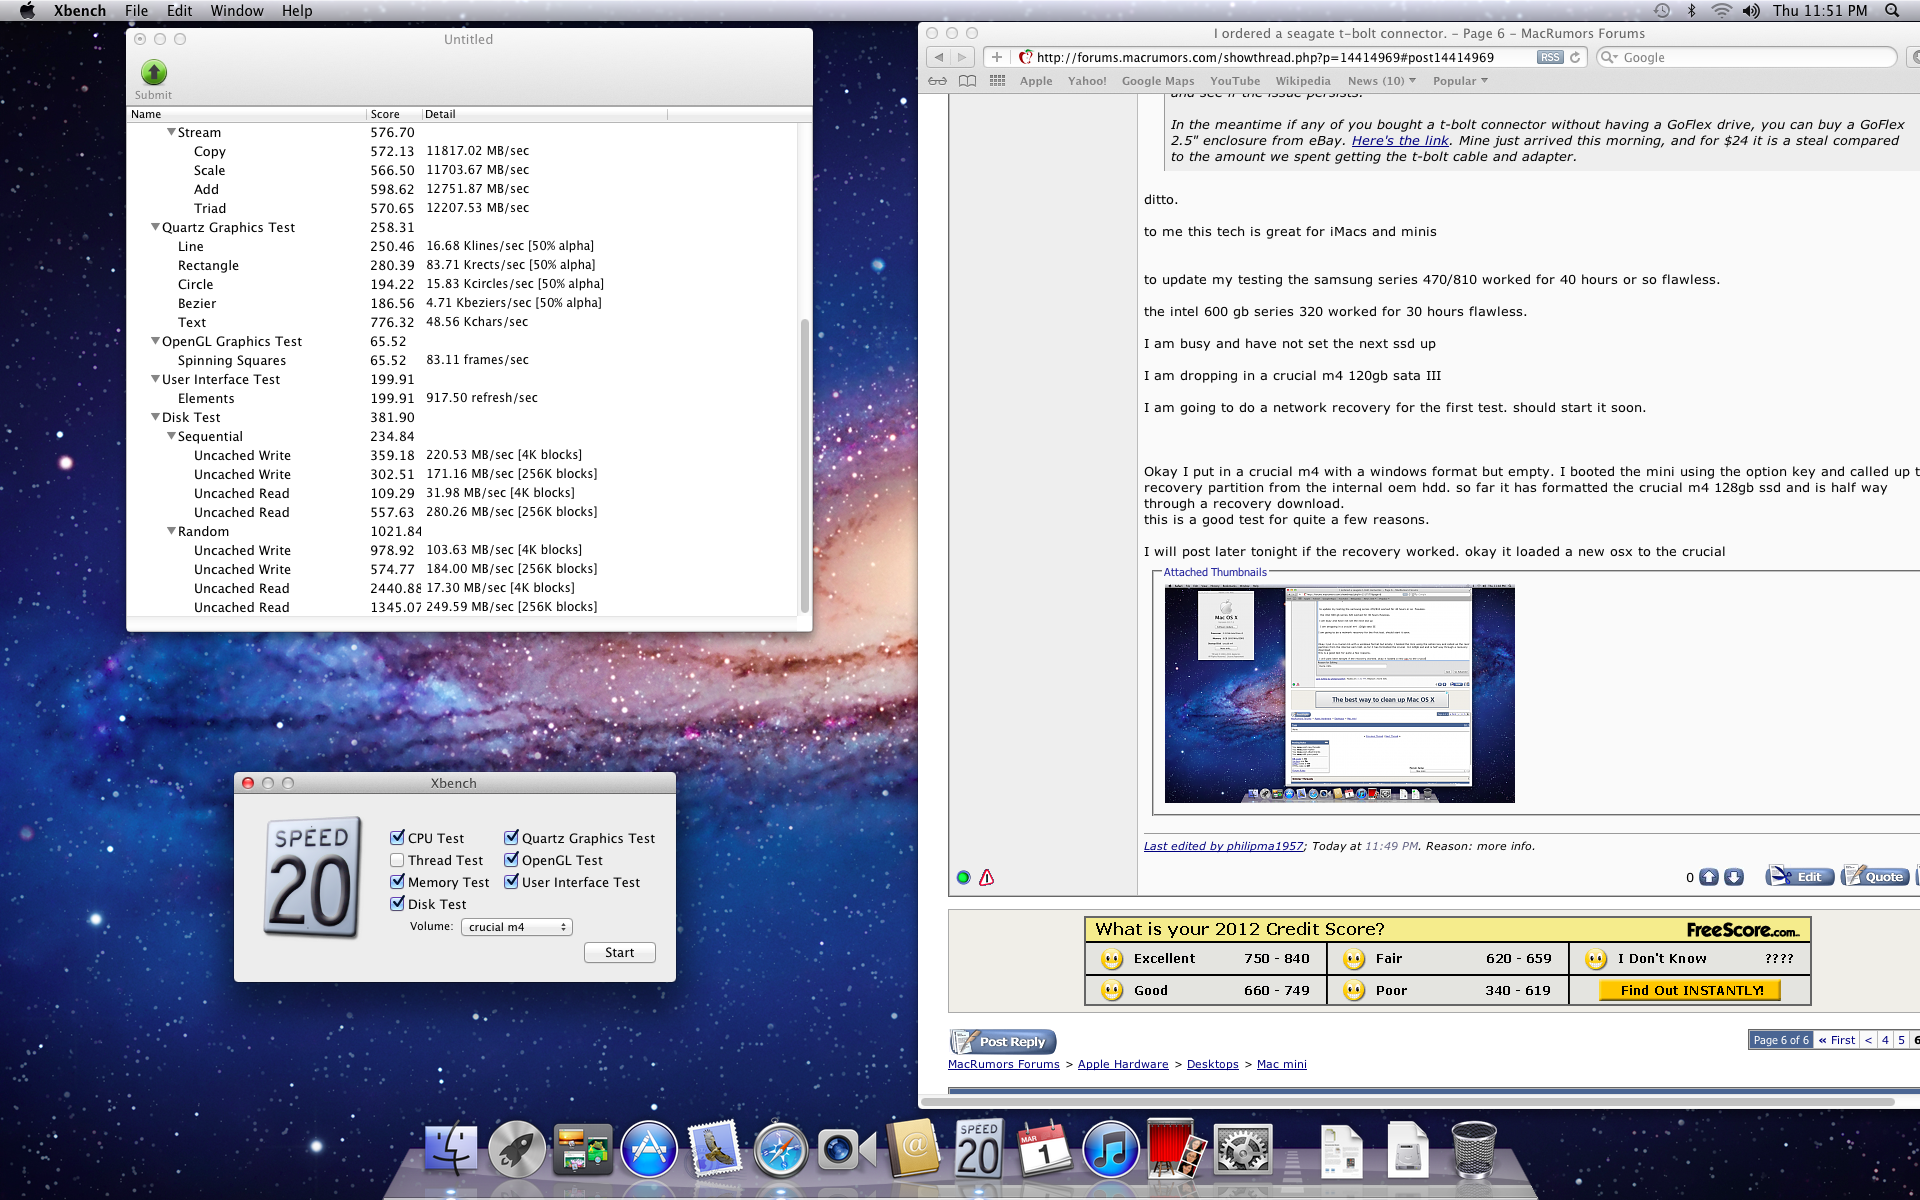Open the Apple menu

click(27, 10)
